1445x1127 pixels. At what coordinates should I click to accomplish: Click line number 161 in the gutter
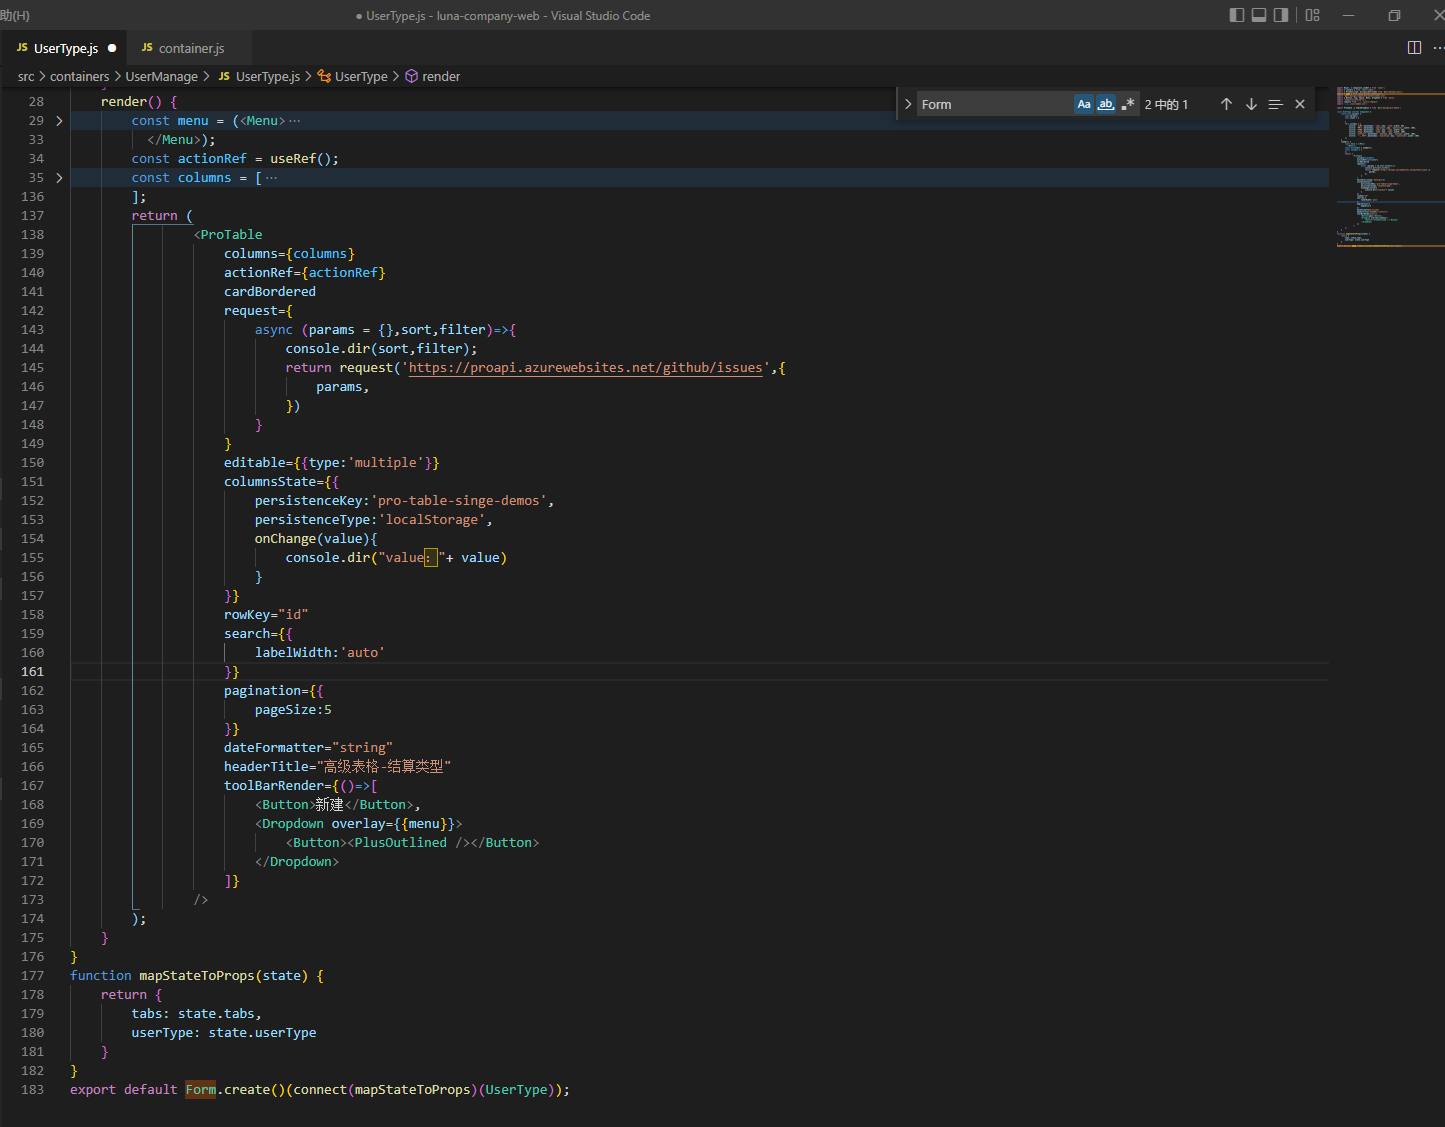pyautogui.click(x=32, y=672)
